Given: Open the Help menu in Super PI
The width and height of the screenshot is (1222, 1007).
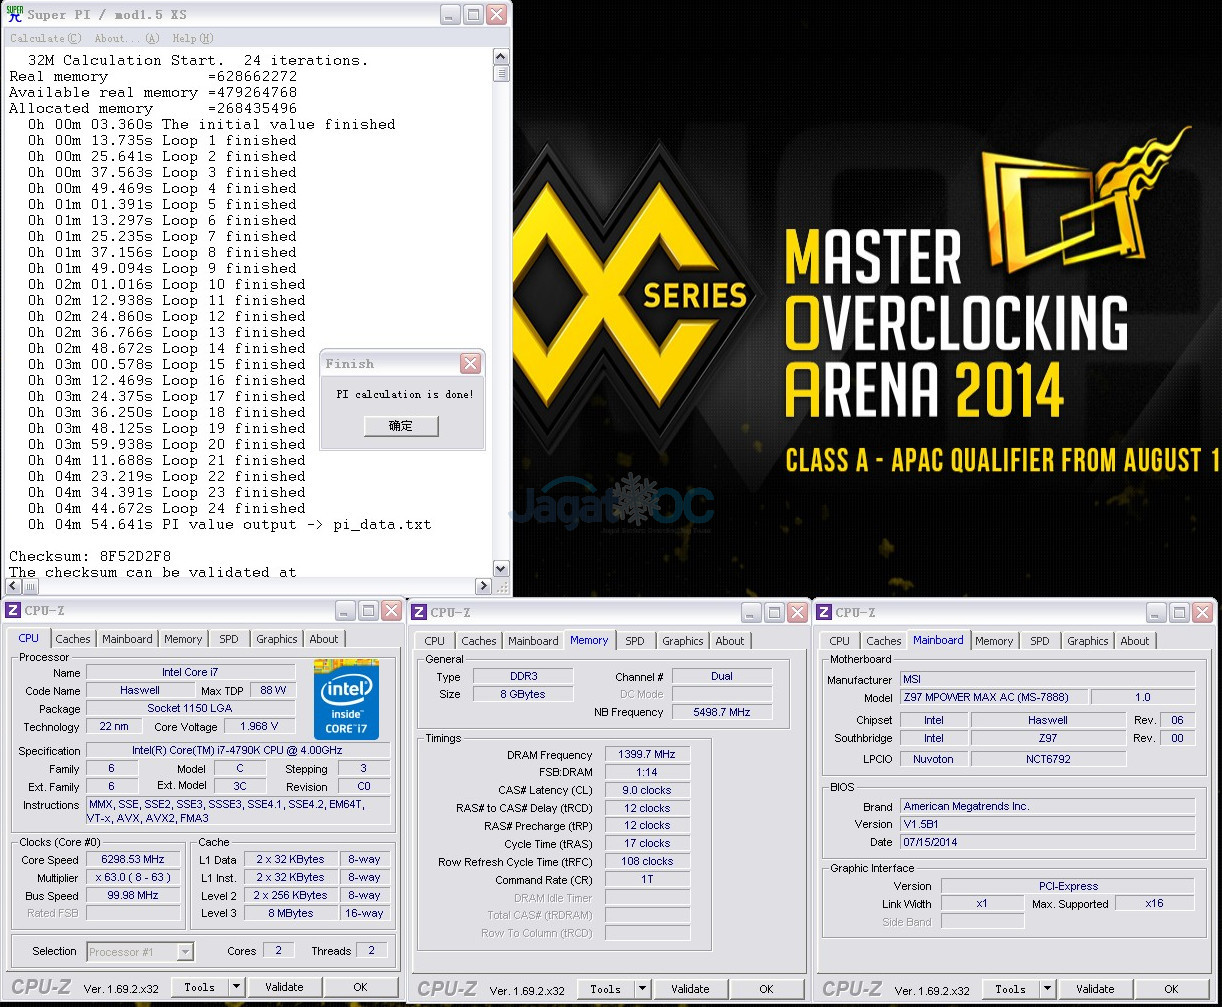Looking at the screenshot, I should (192, 38).
